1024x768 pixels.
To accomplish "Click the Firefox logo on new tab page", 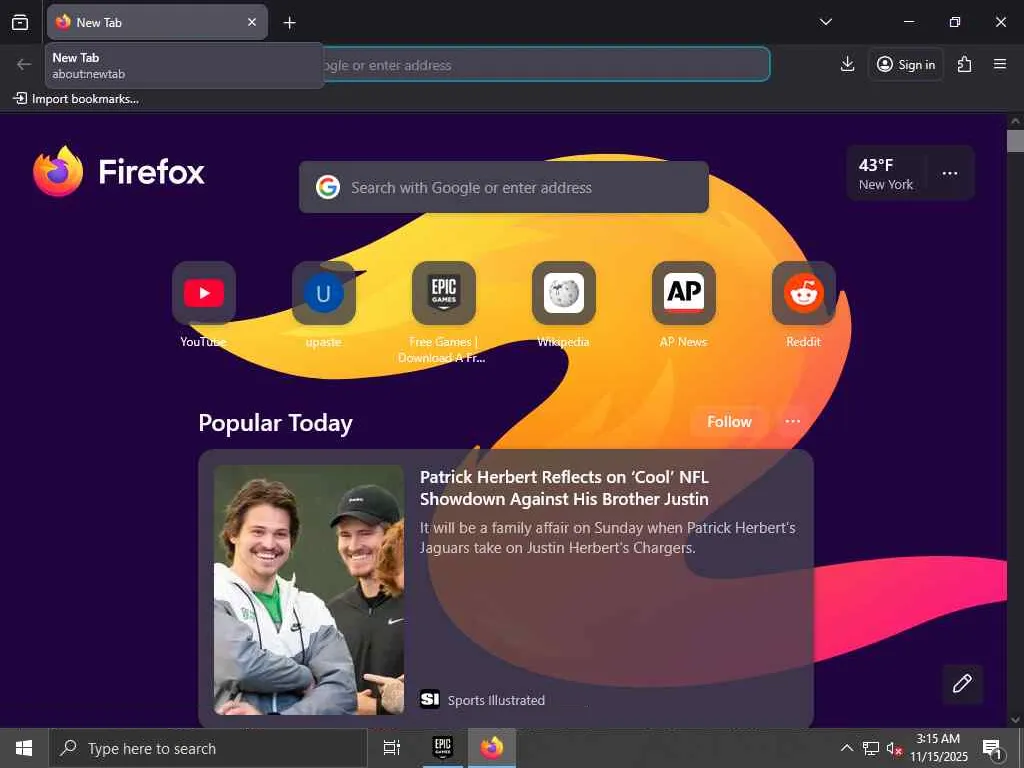I will pyautogui.click(x=118, y=172).
